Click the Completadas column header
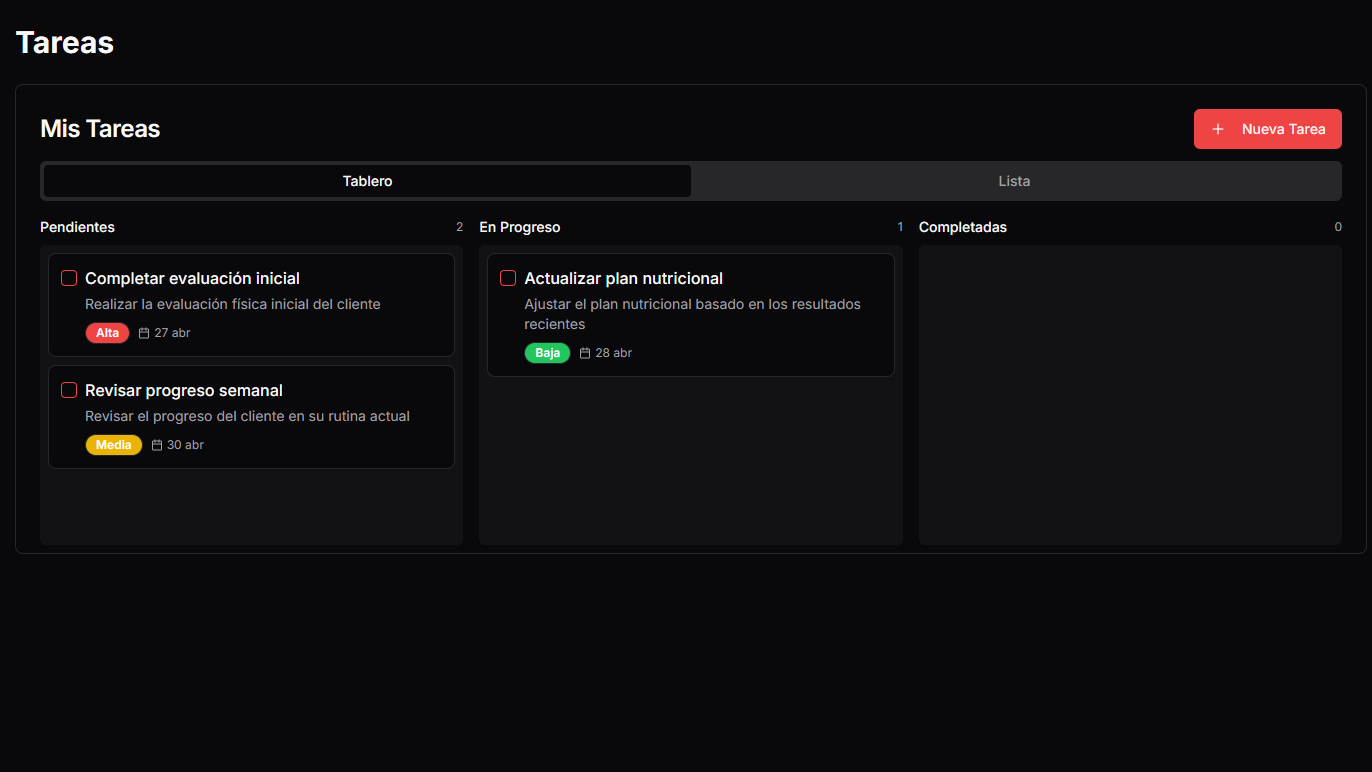 [x=962, y=227]
